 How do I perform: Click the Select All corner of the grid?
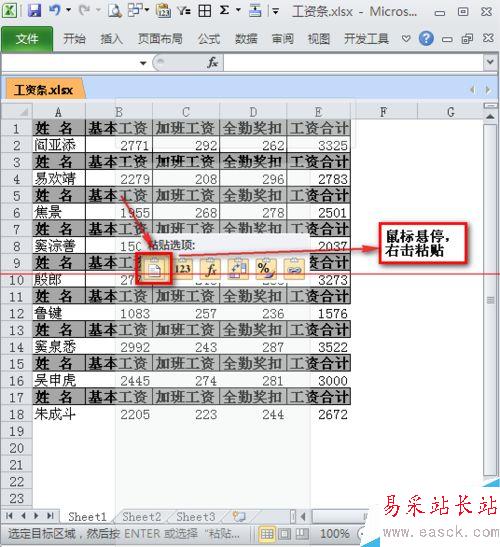tap(17, 112)
